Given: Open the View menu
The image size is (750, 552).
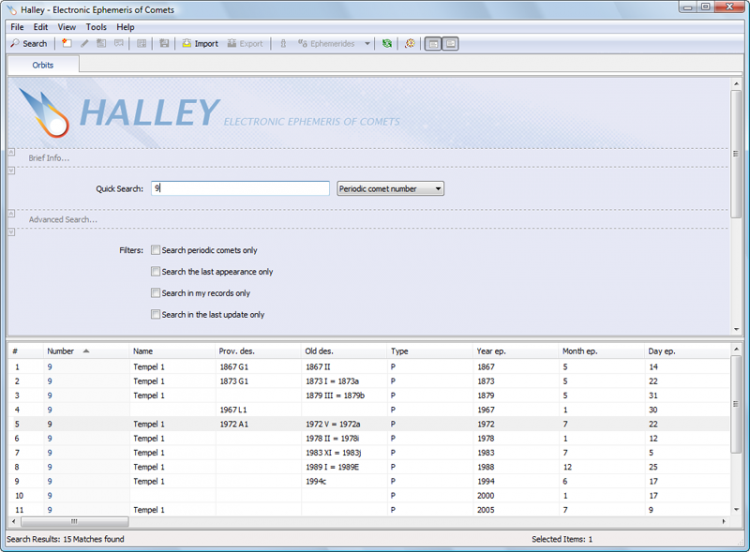Looking at the screenshot, I should tap(67, 27).
